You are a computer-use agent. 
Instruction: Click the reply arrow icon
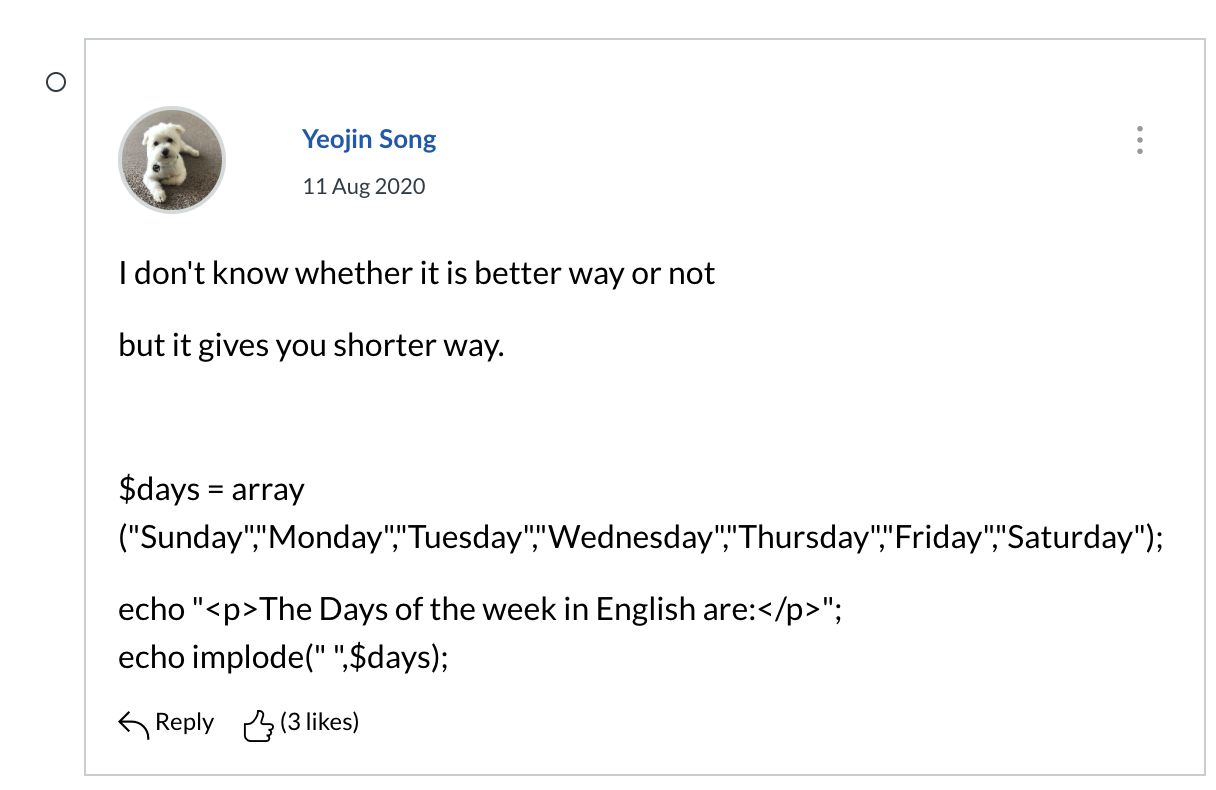click(134, 724)
